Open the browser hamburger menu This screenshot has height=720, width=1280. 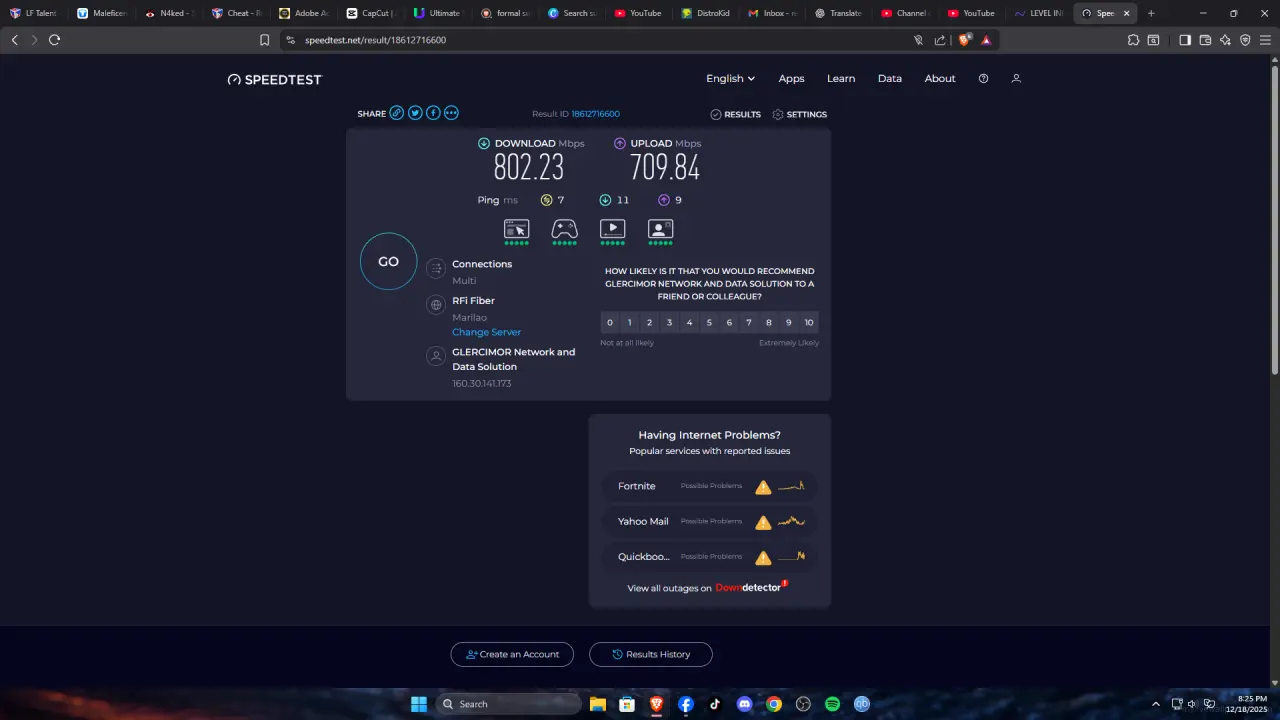[1265, 40]
